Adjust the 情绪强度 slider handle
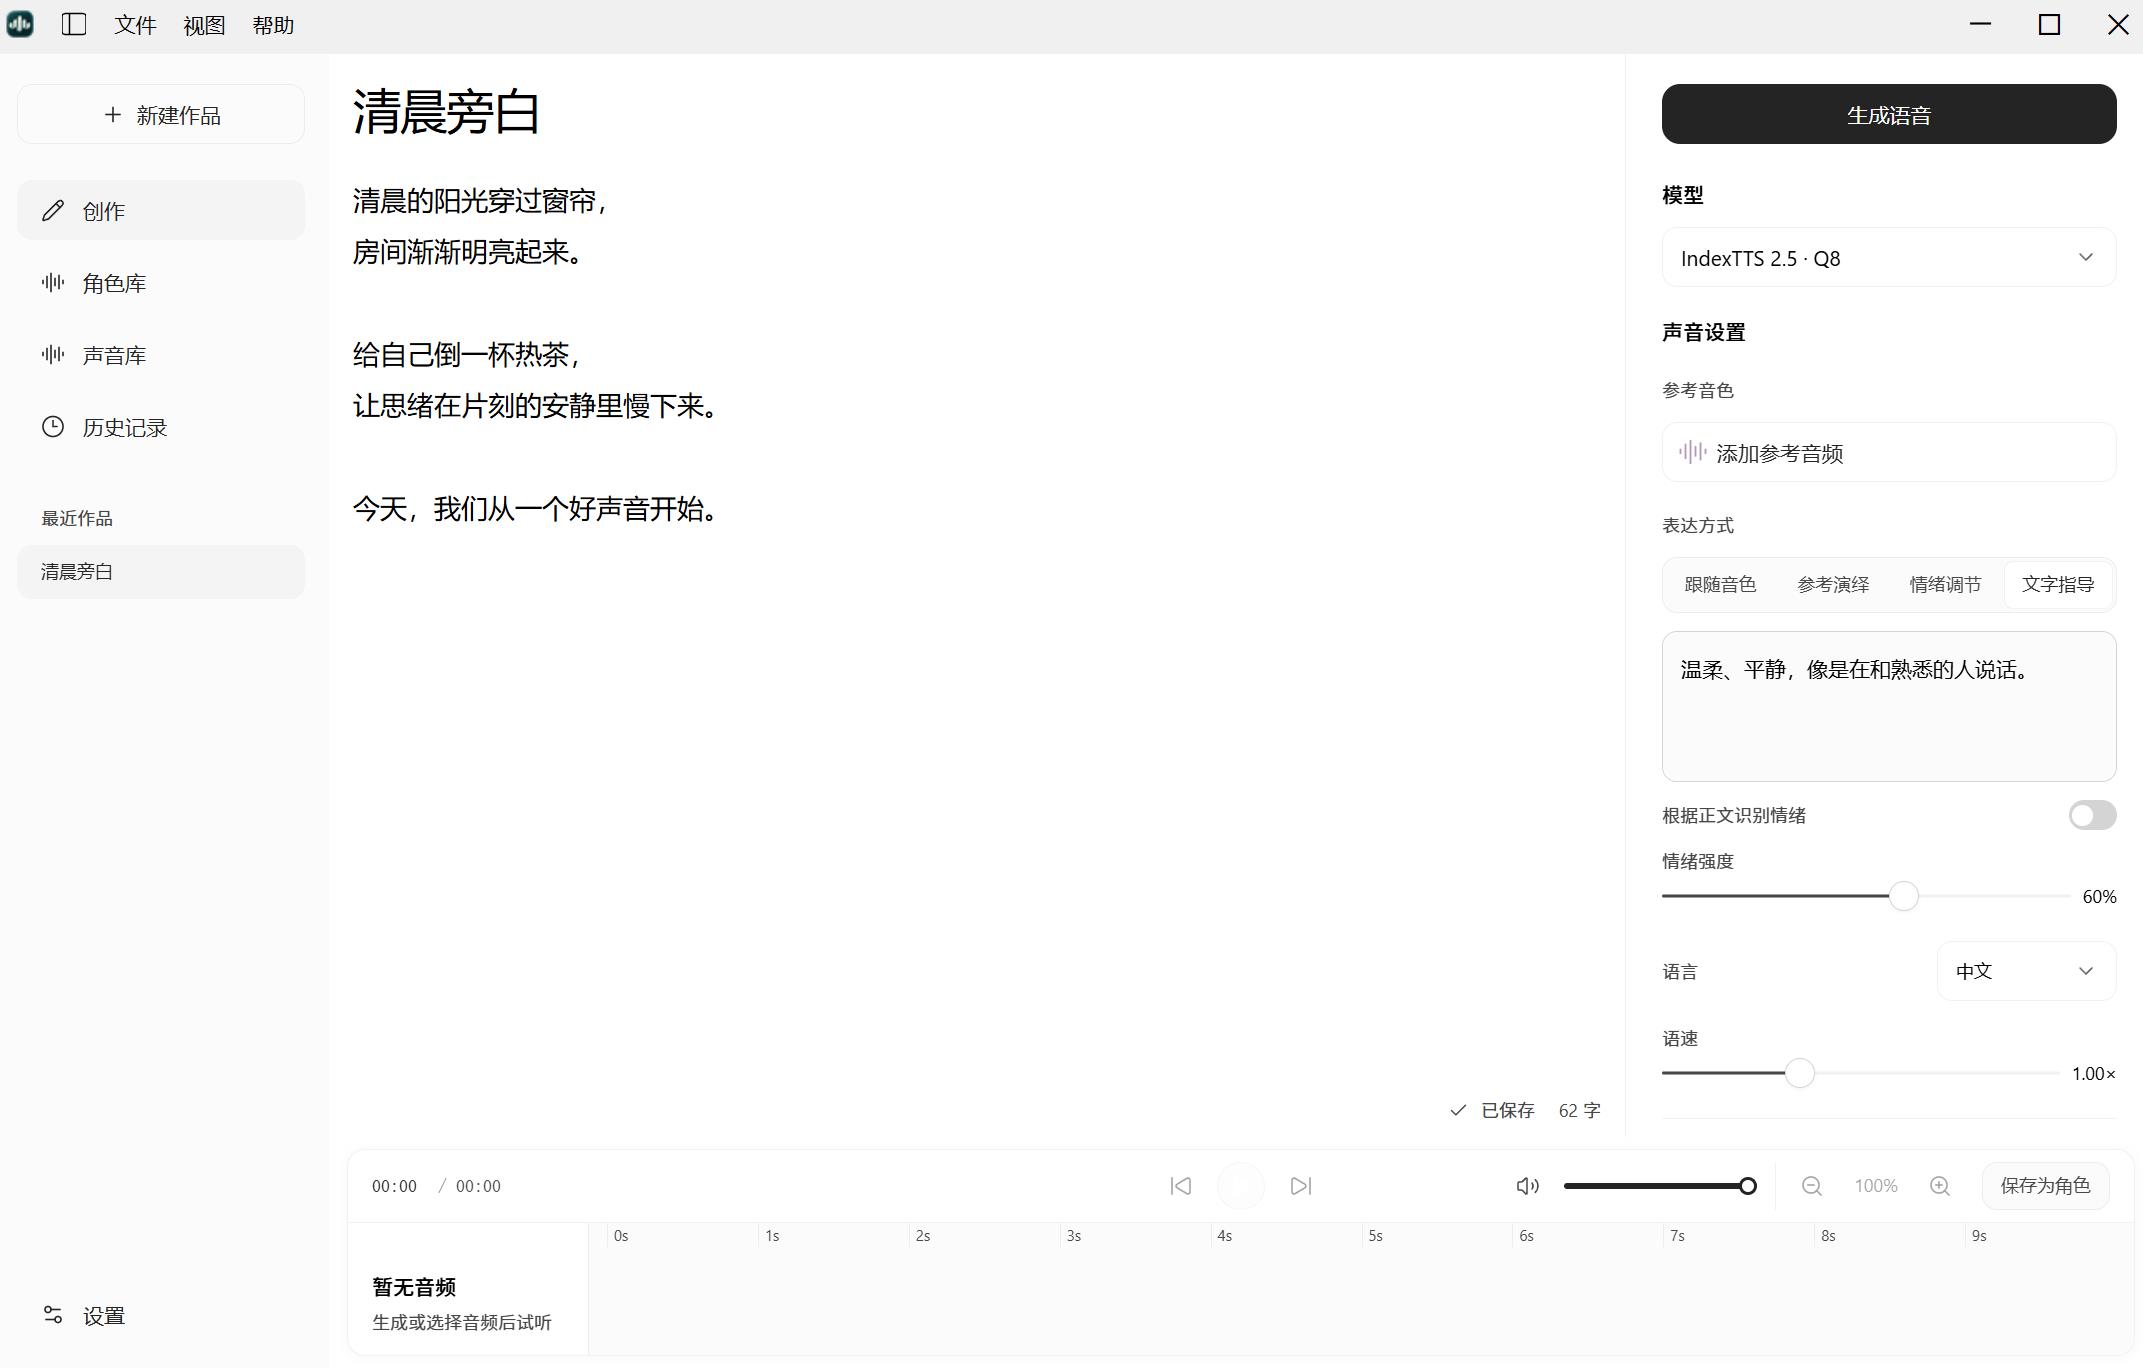2143x1368 pixels. (x=1904, y=896)
